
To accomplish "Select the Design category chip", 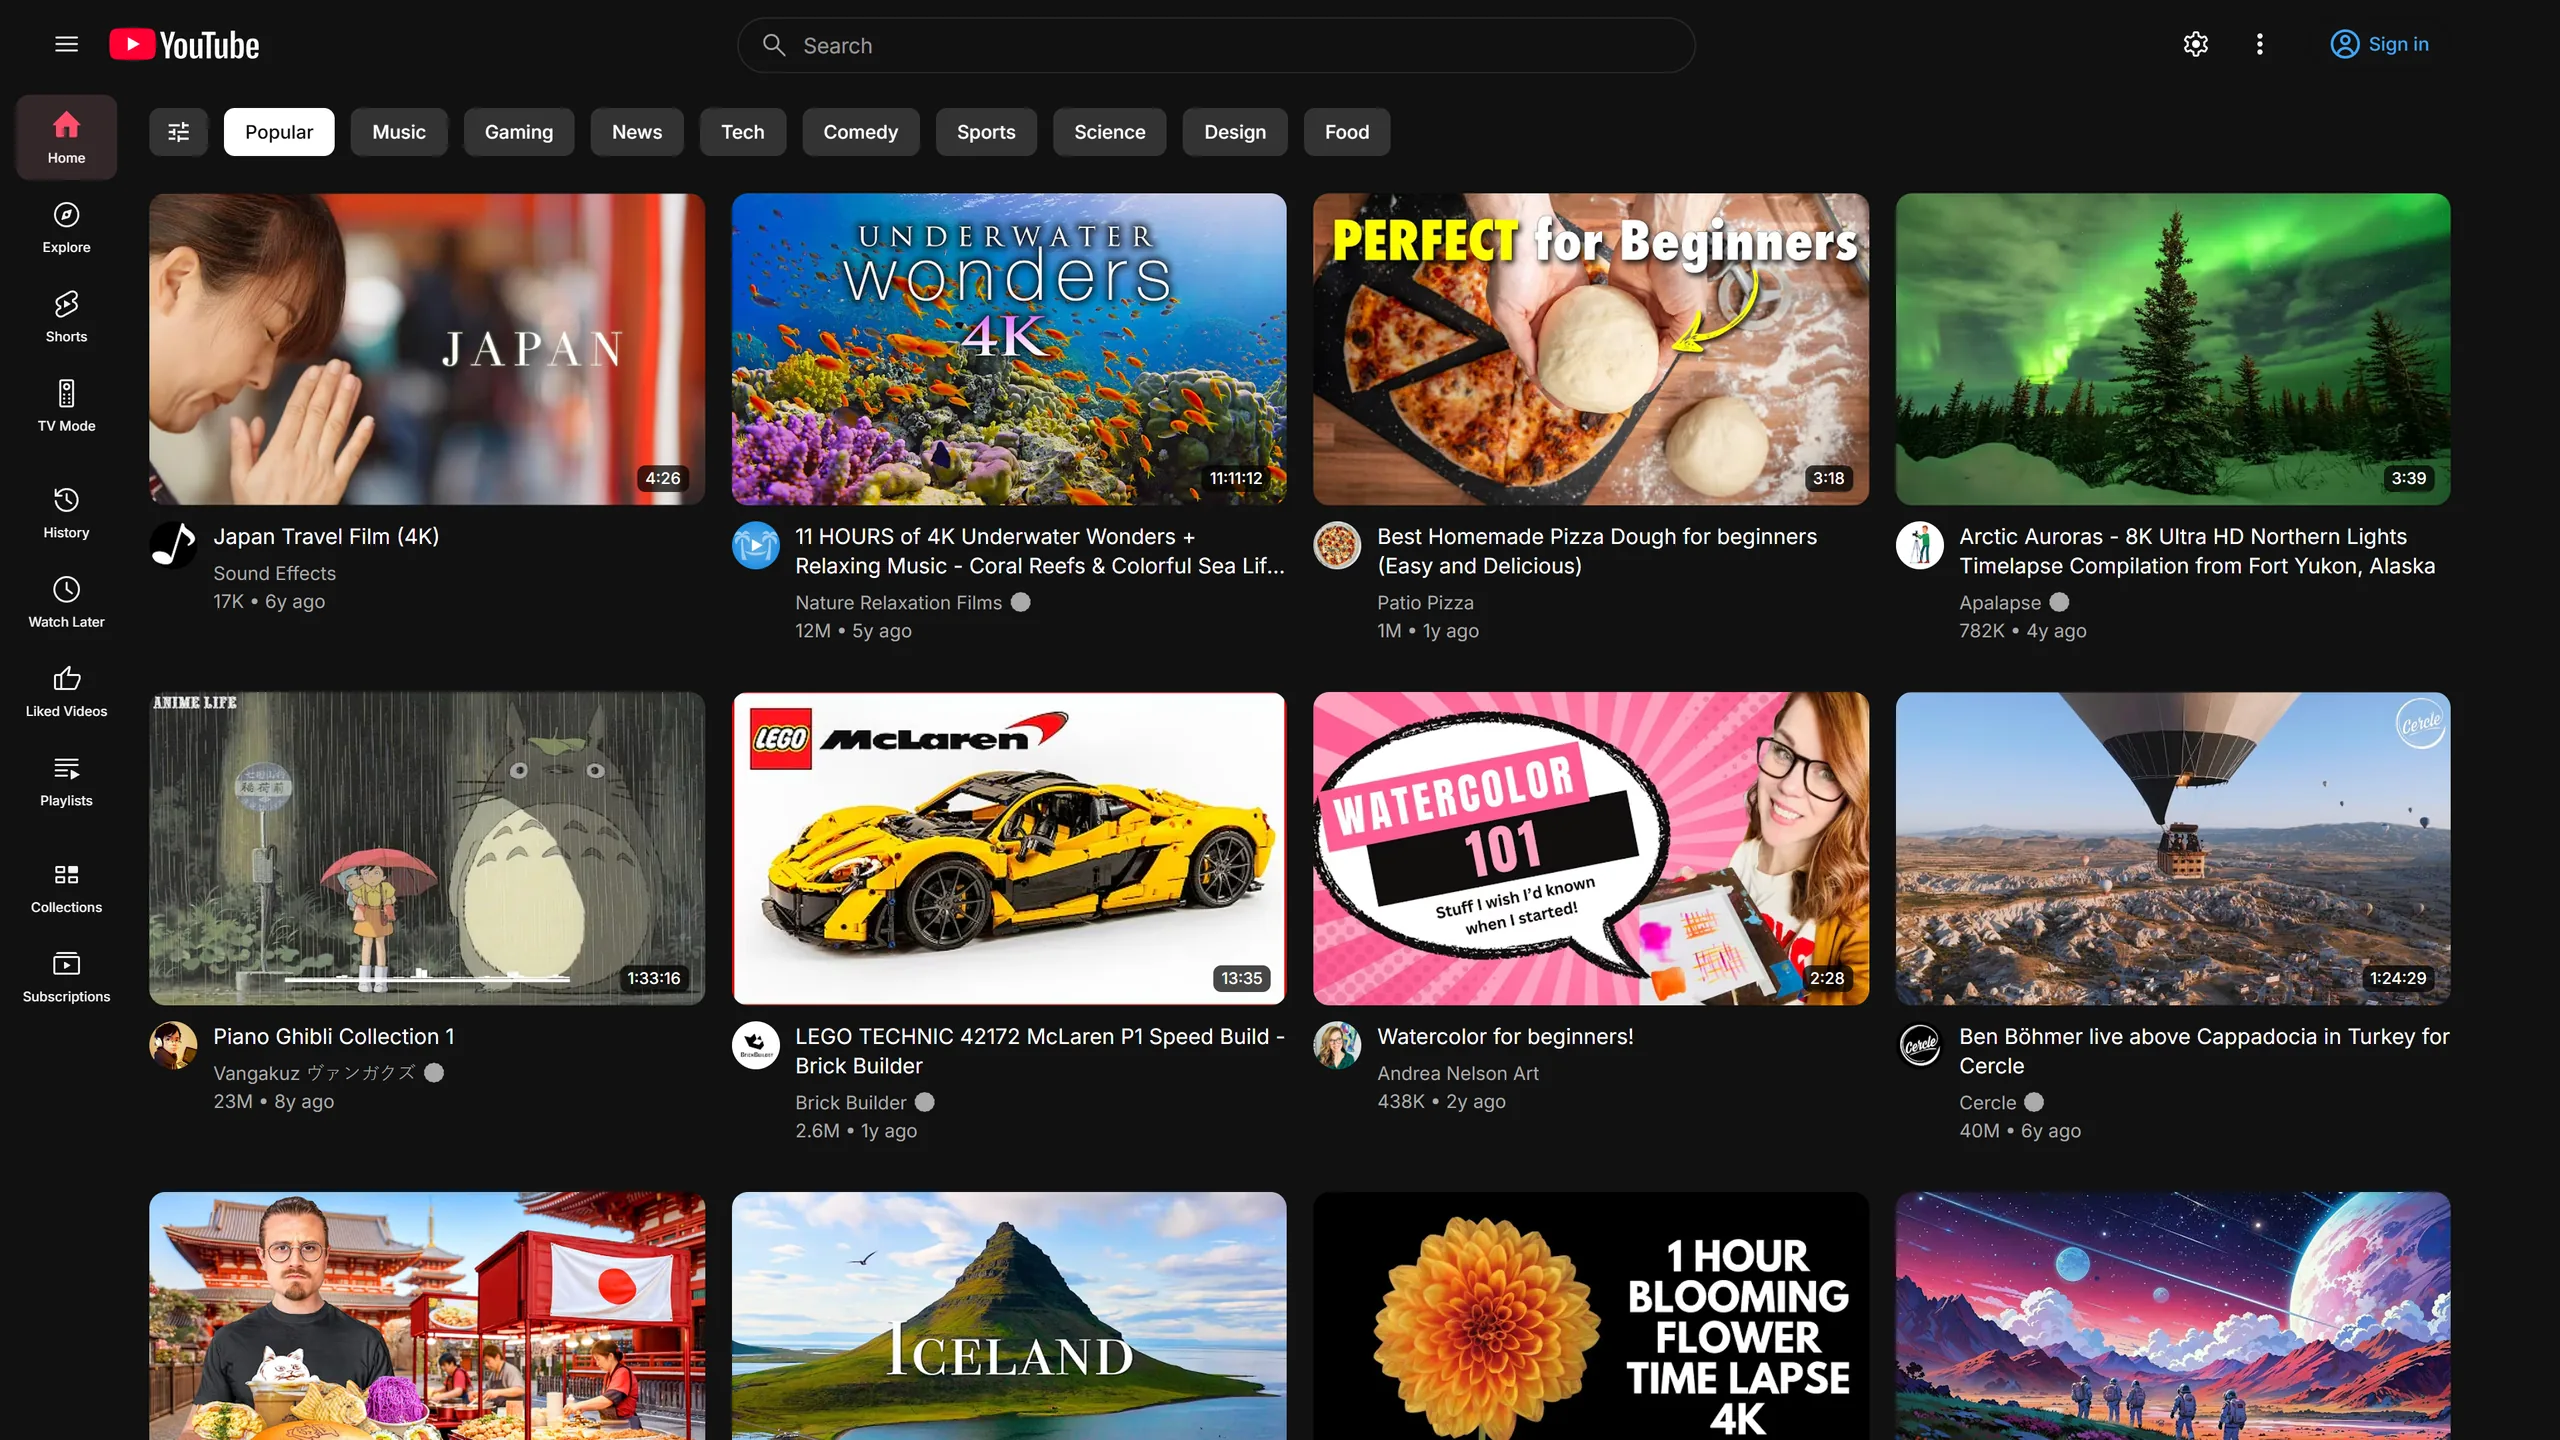I will (x=1234, y=132).
